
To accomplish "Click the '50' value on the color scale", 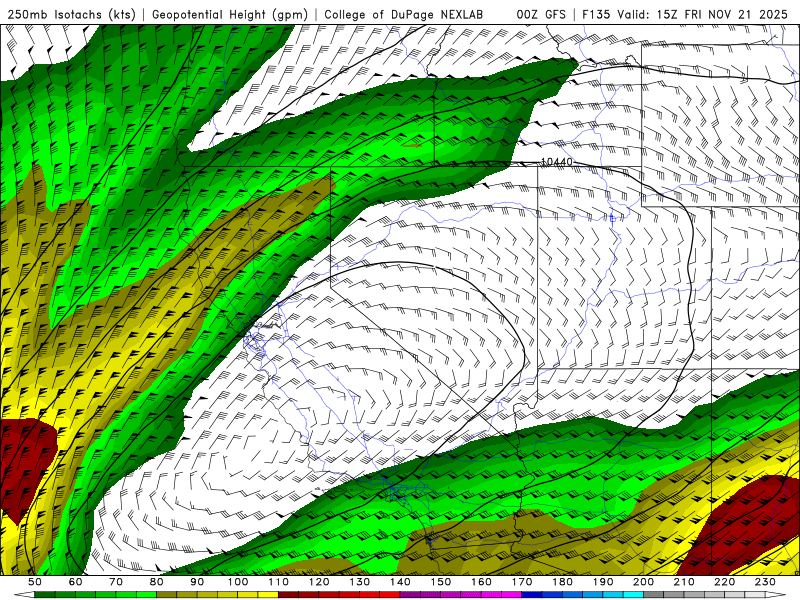I will click(x=35, y=582).
